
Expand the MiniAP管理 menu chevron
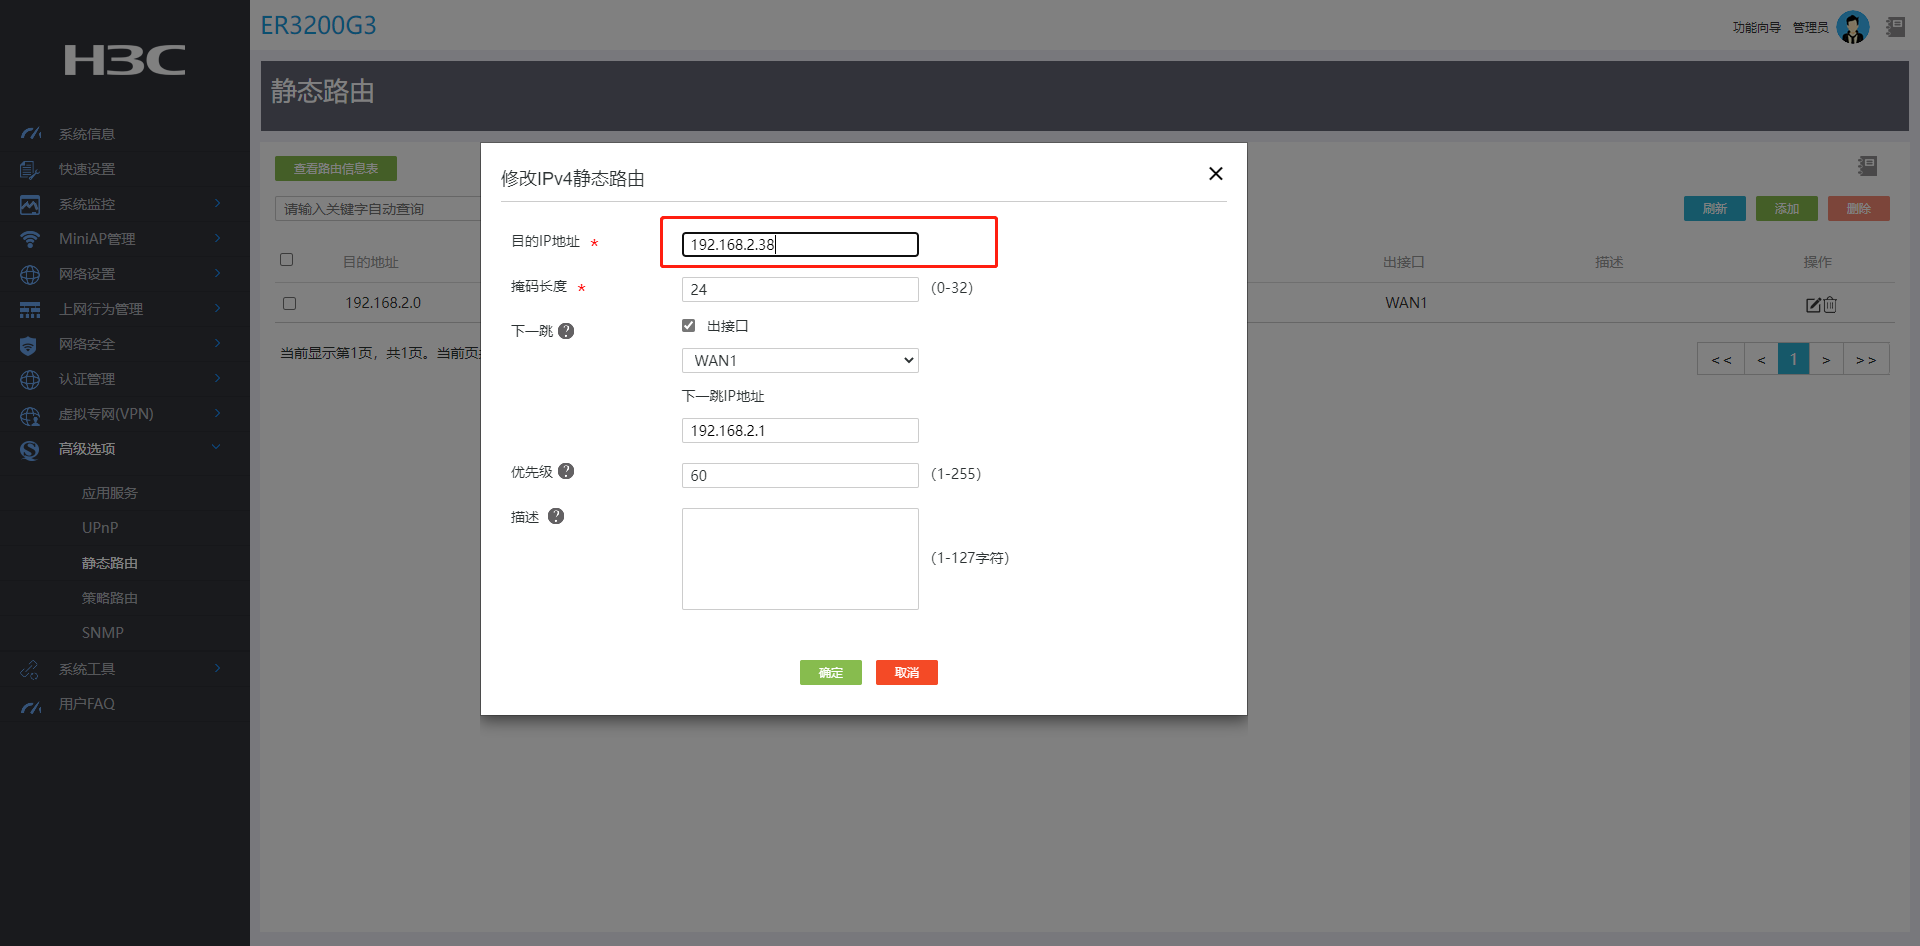[217, 238]
